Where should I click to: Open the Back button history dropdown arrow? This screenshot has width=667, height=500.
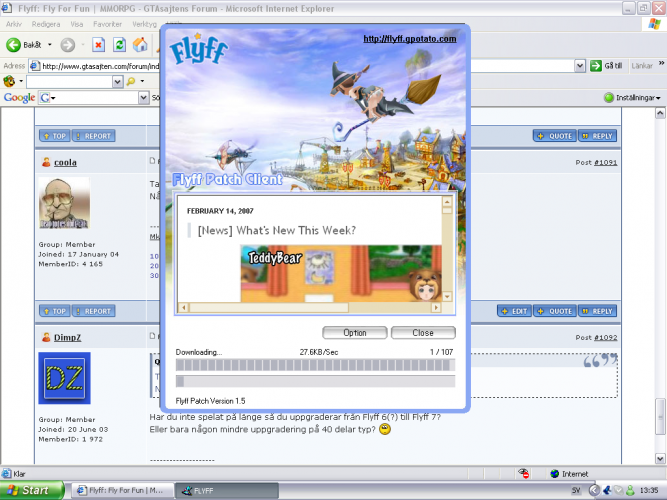point(50,45)
